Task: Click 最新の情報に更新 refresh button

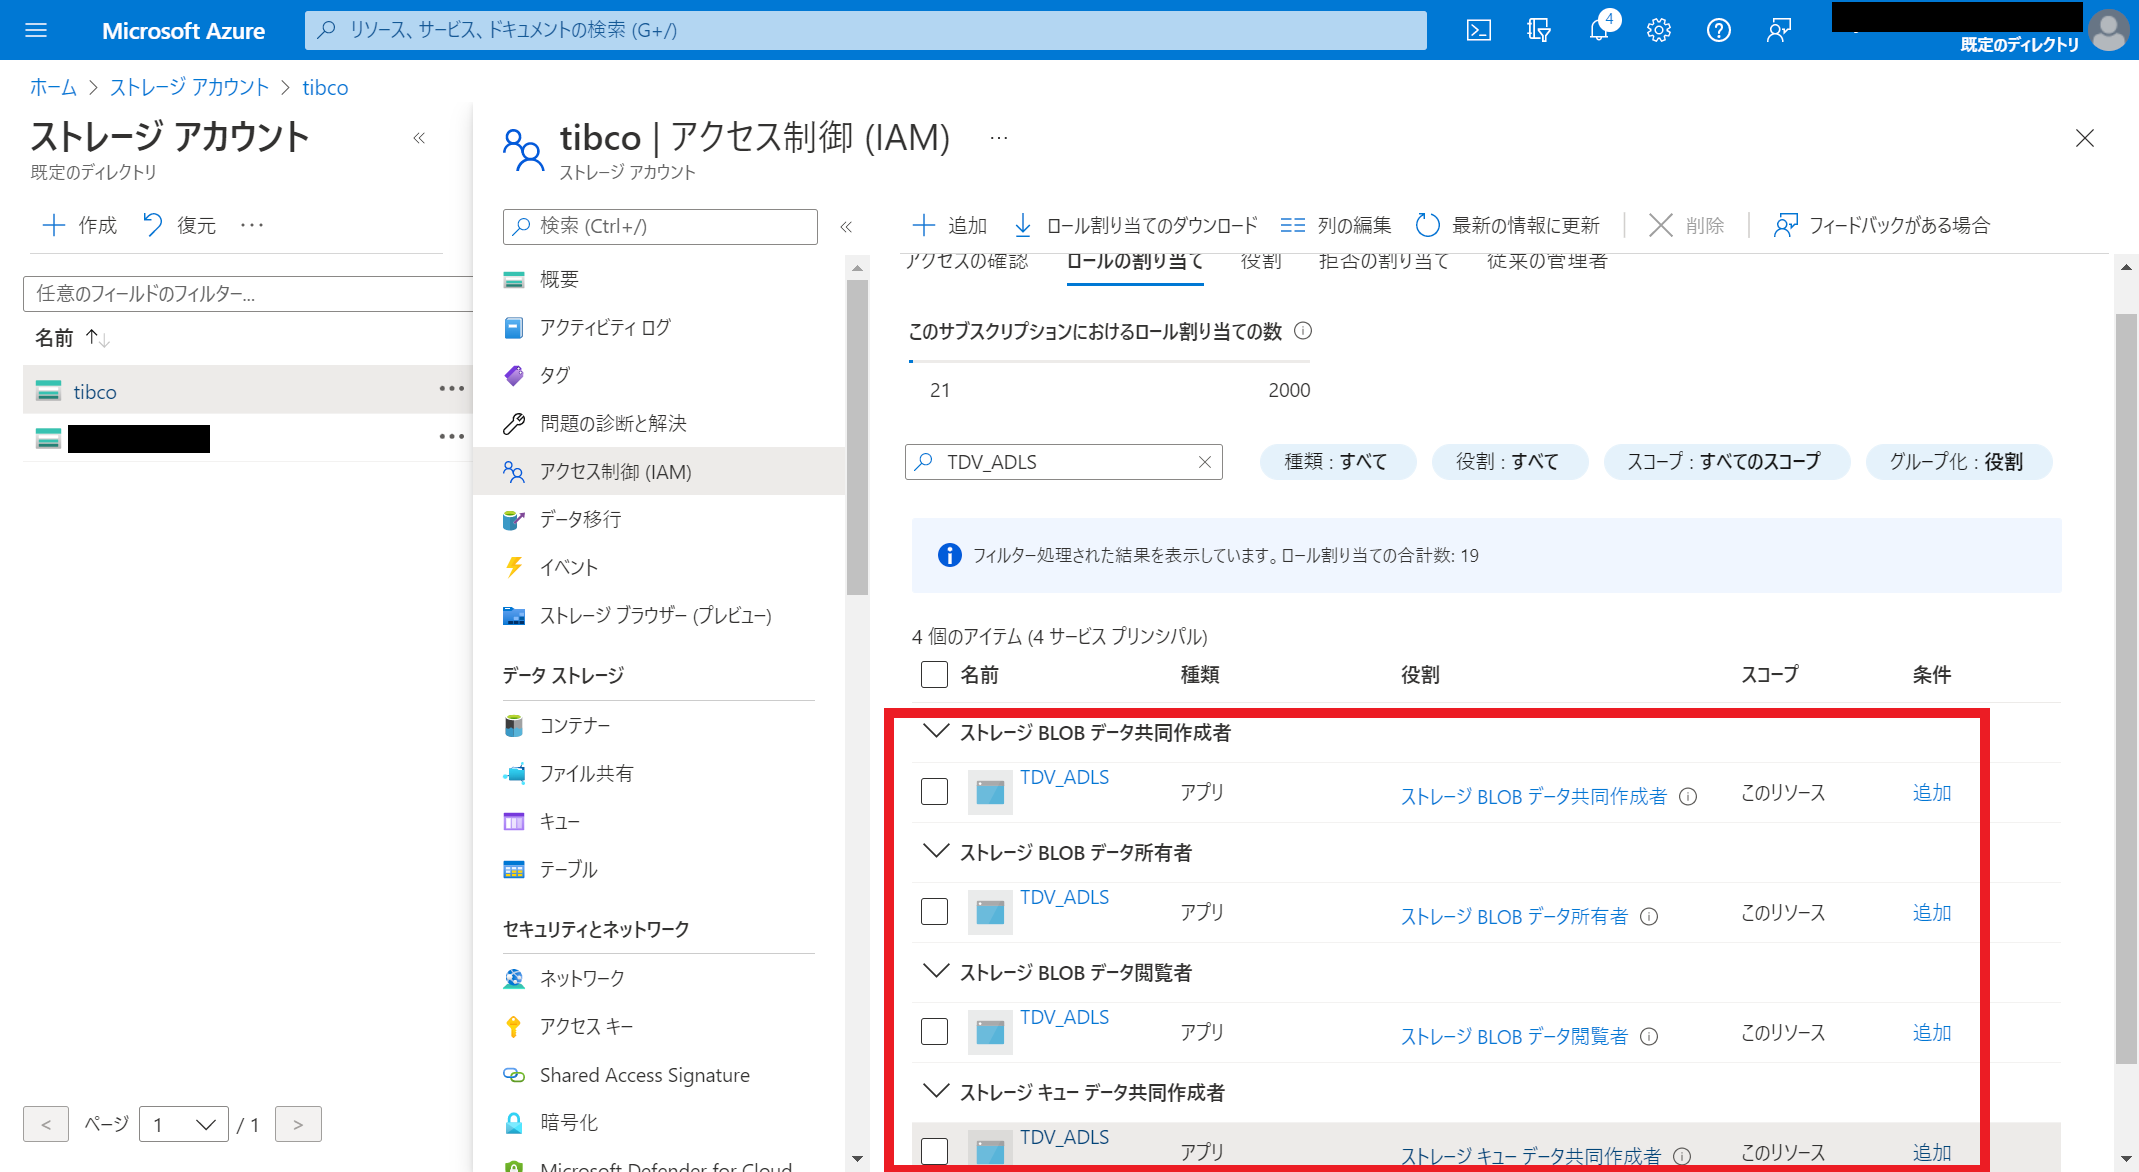Action: click(x=1508, y=225)
